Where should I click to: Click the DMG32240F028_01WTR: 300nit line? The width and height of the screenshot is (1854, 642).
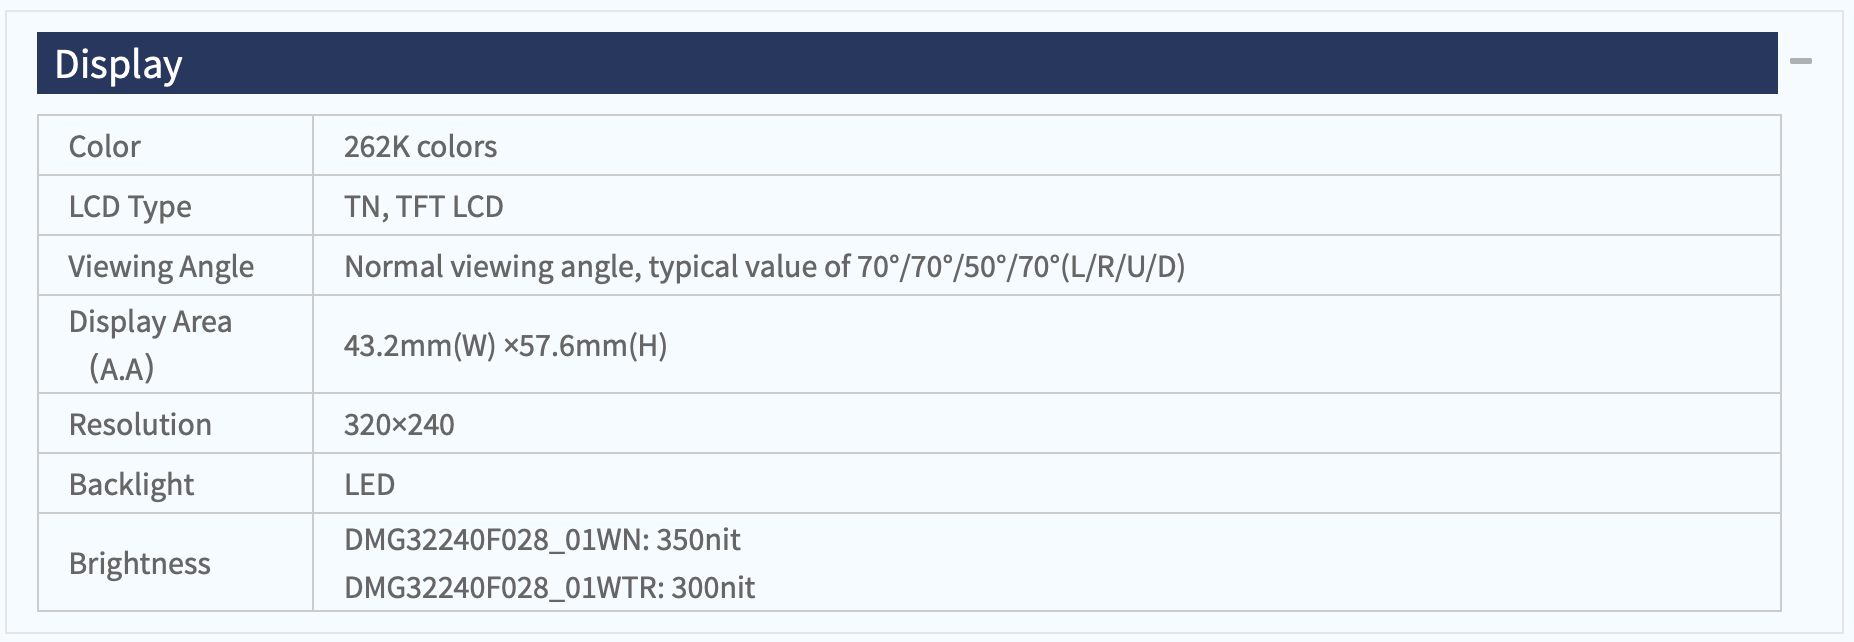549,587
